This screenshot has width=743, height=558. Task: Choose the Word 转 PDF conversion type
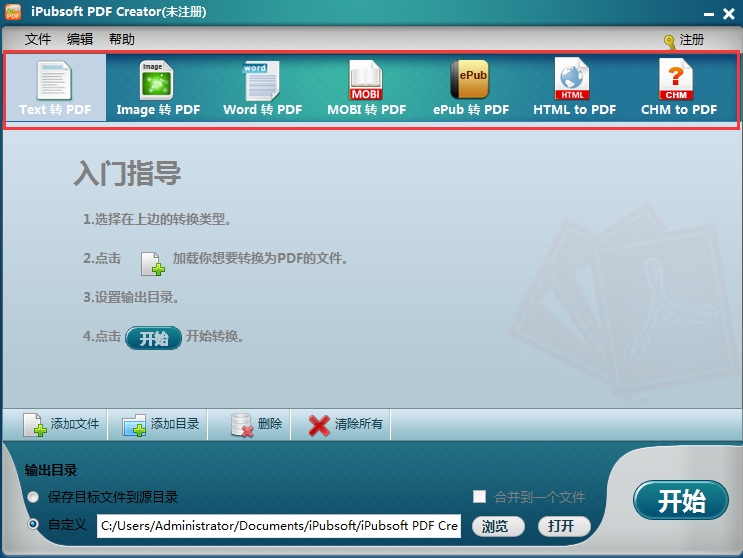pos(263,88)
